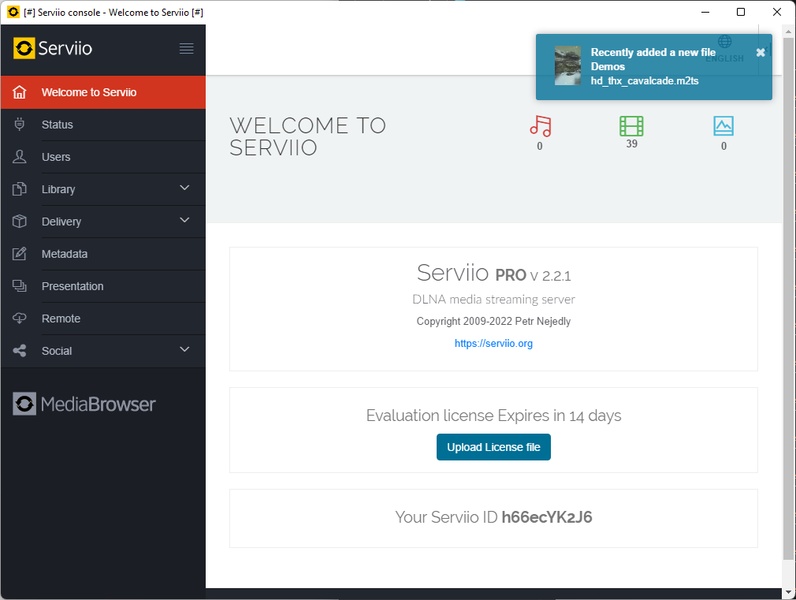Click the notification's video thumbnail
796x600 pixels.
click(x=568, y=66)
